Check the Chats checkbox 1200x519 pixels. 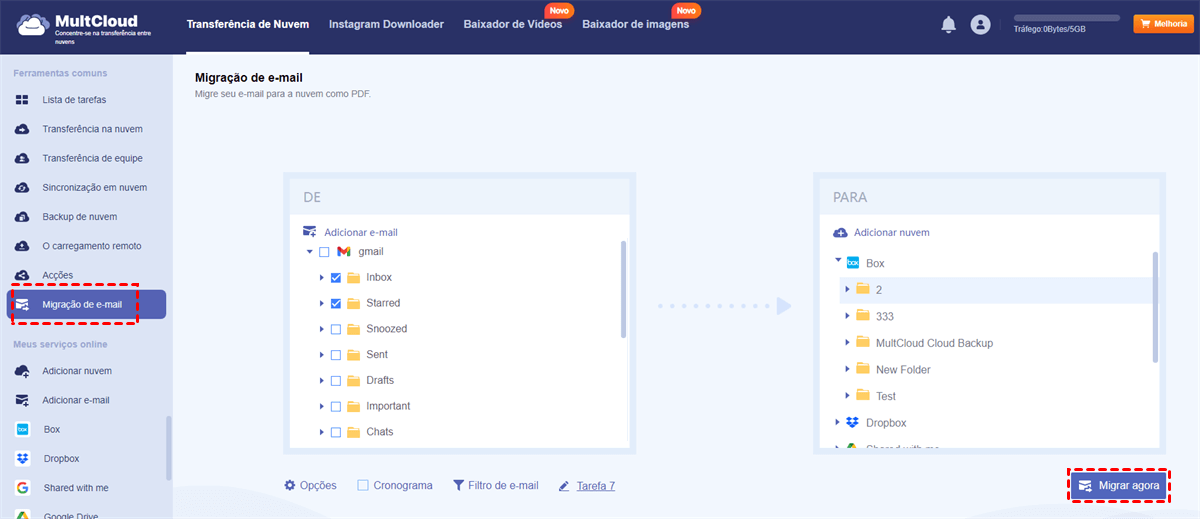(x=336, y=433)
